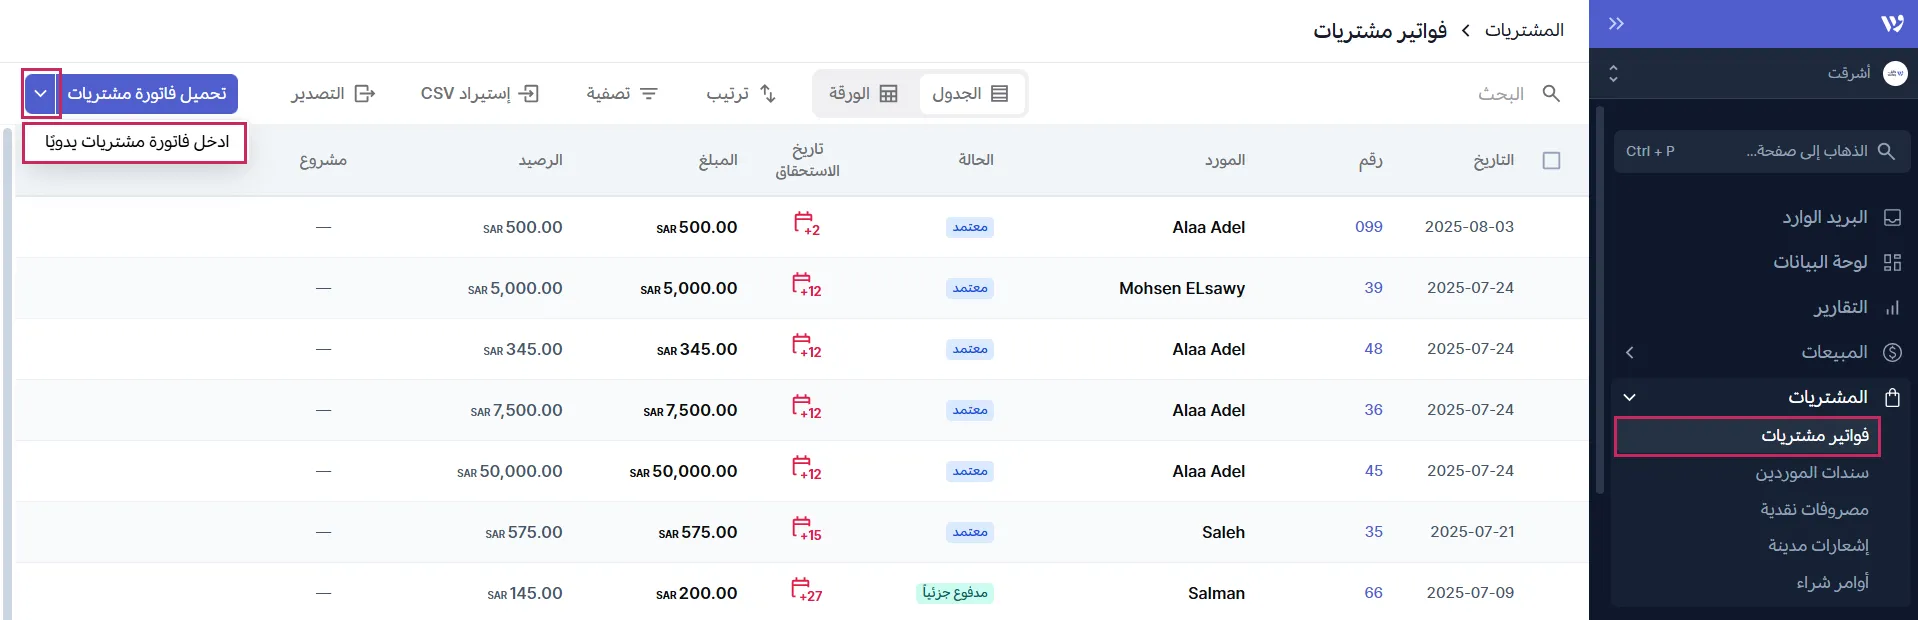Expand the Sales (المبيعات) sidebar section
Viewport: 1918px width, 620px height.
point(1630,352)
